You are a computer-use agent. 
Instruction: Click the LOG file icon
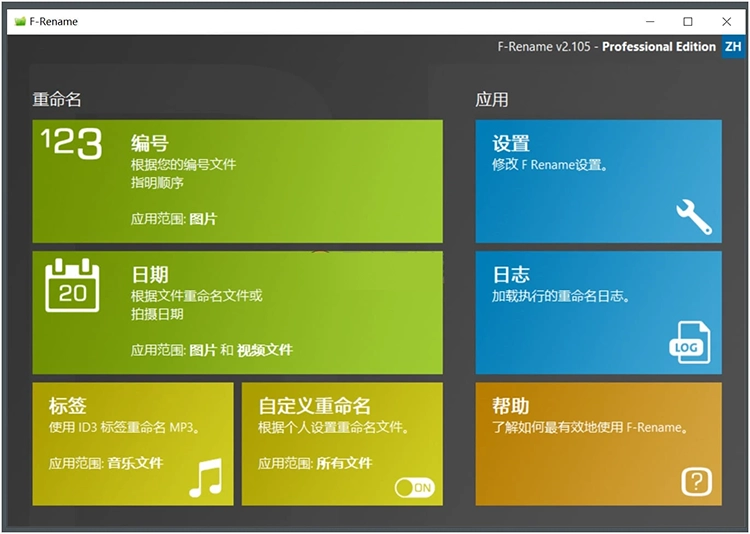coord(688,344)
